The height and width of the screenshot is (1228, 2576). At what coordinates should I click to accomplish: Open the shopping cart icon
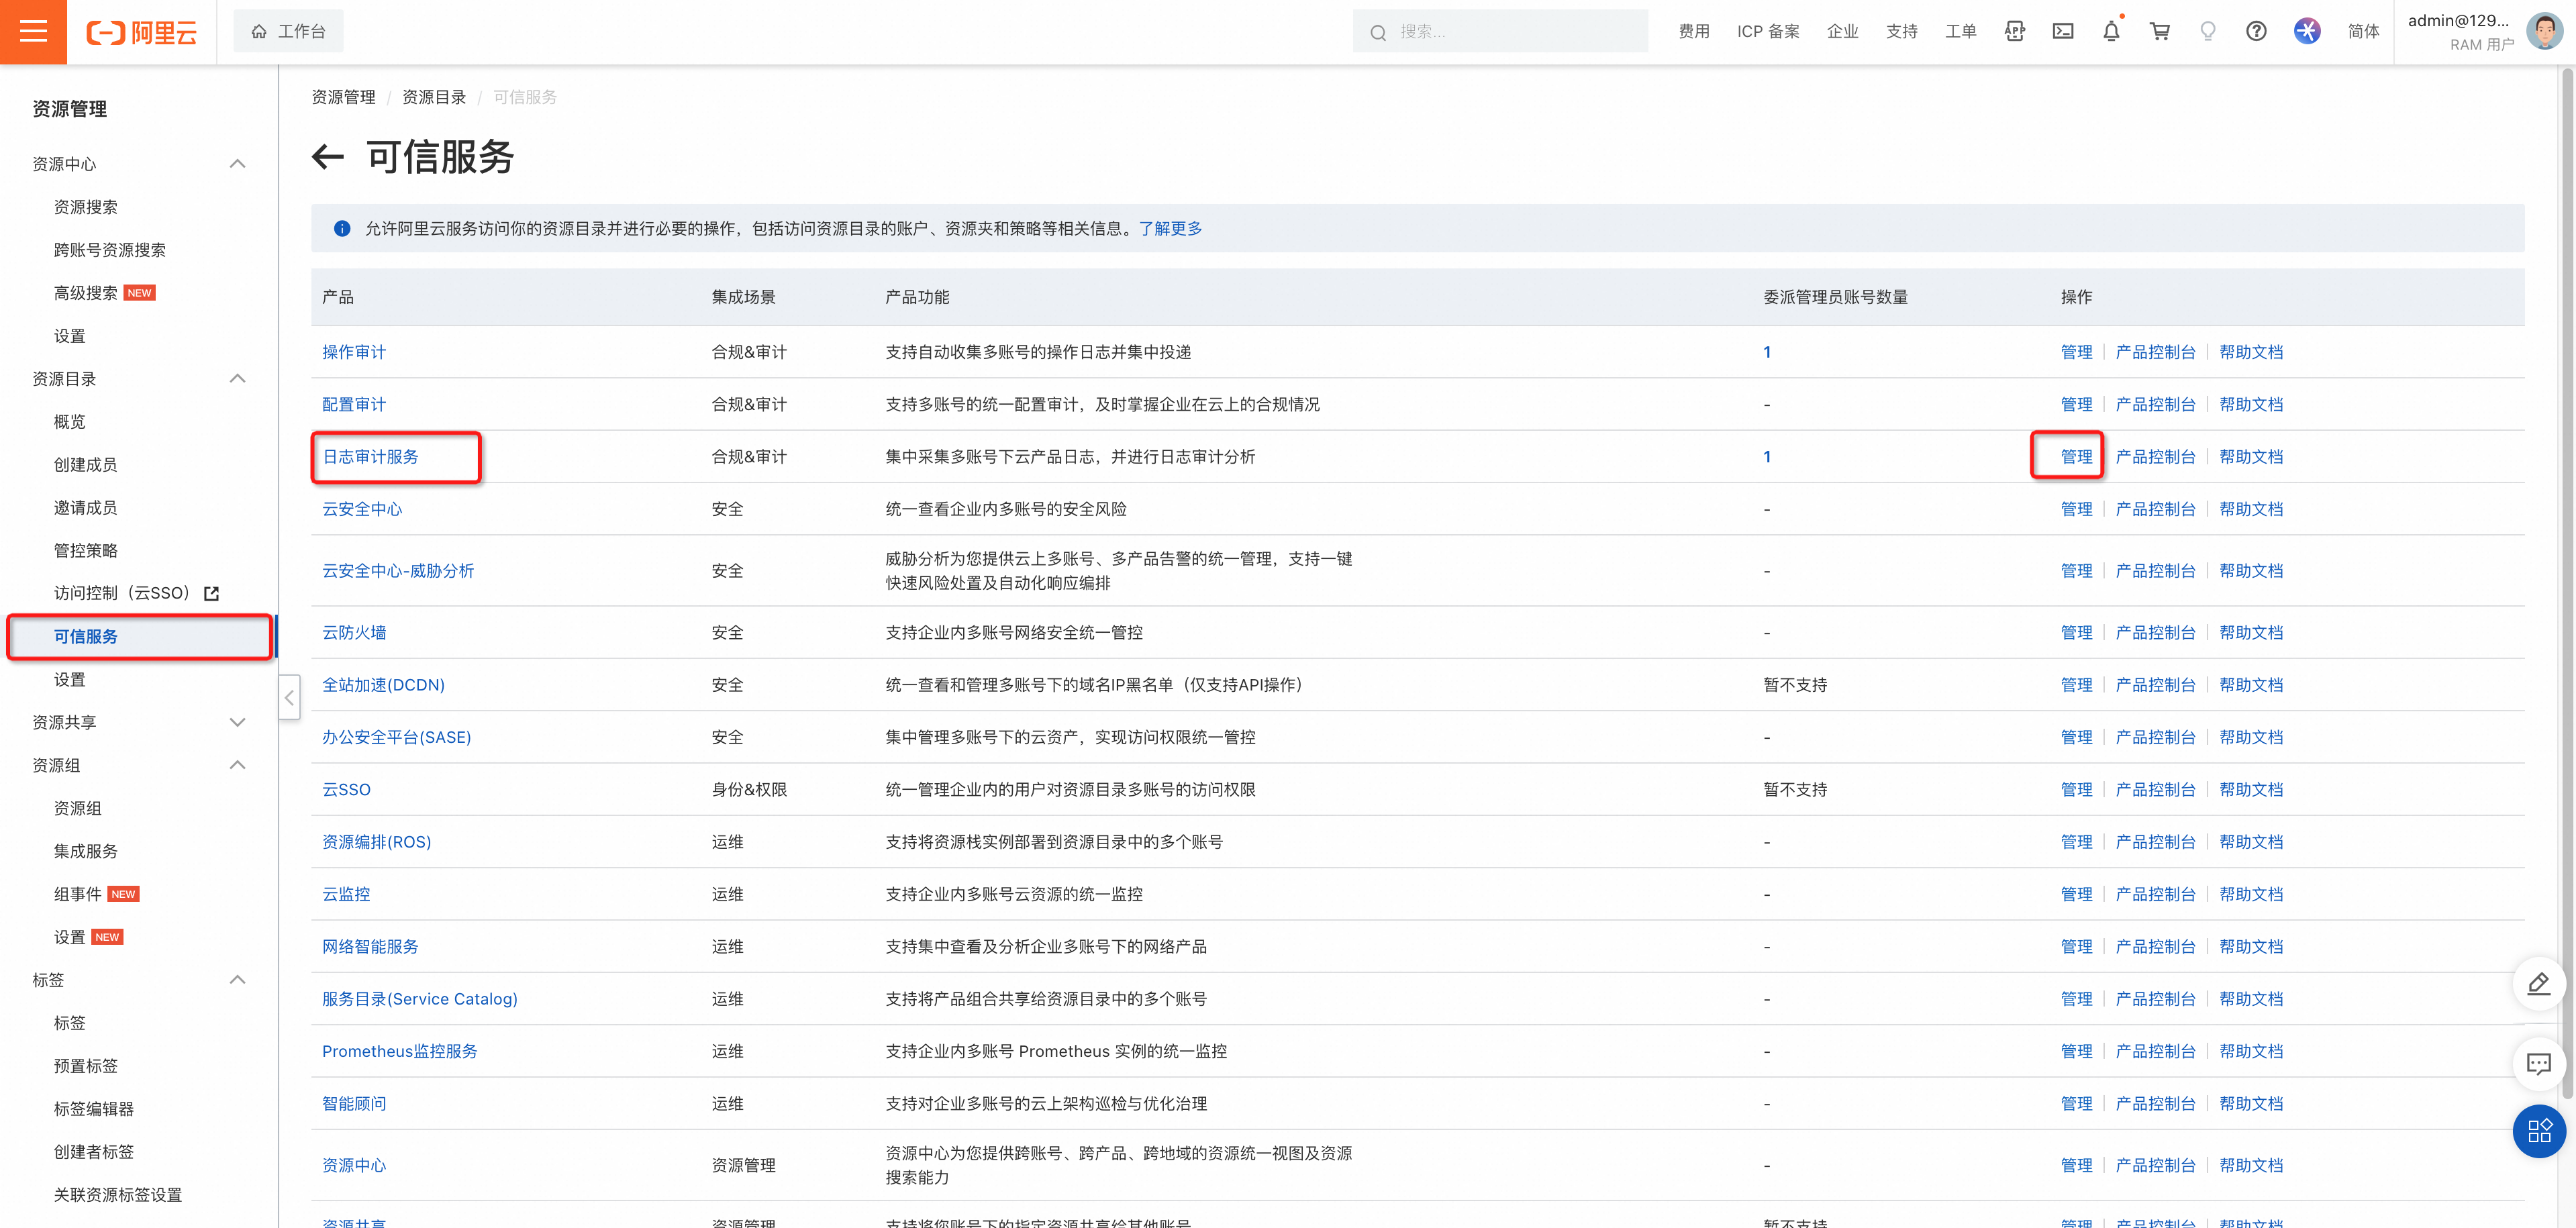pyautogui.click(x=2160, y=32)
